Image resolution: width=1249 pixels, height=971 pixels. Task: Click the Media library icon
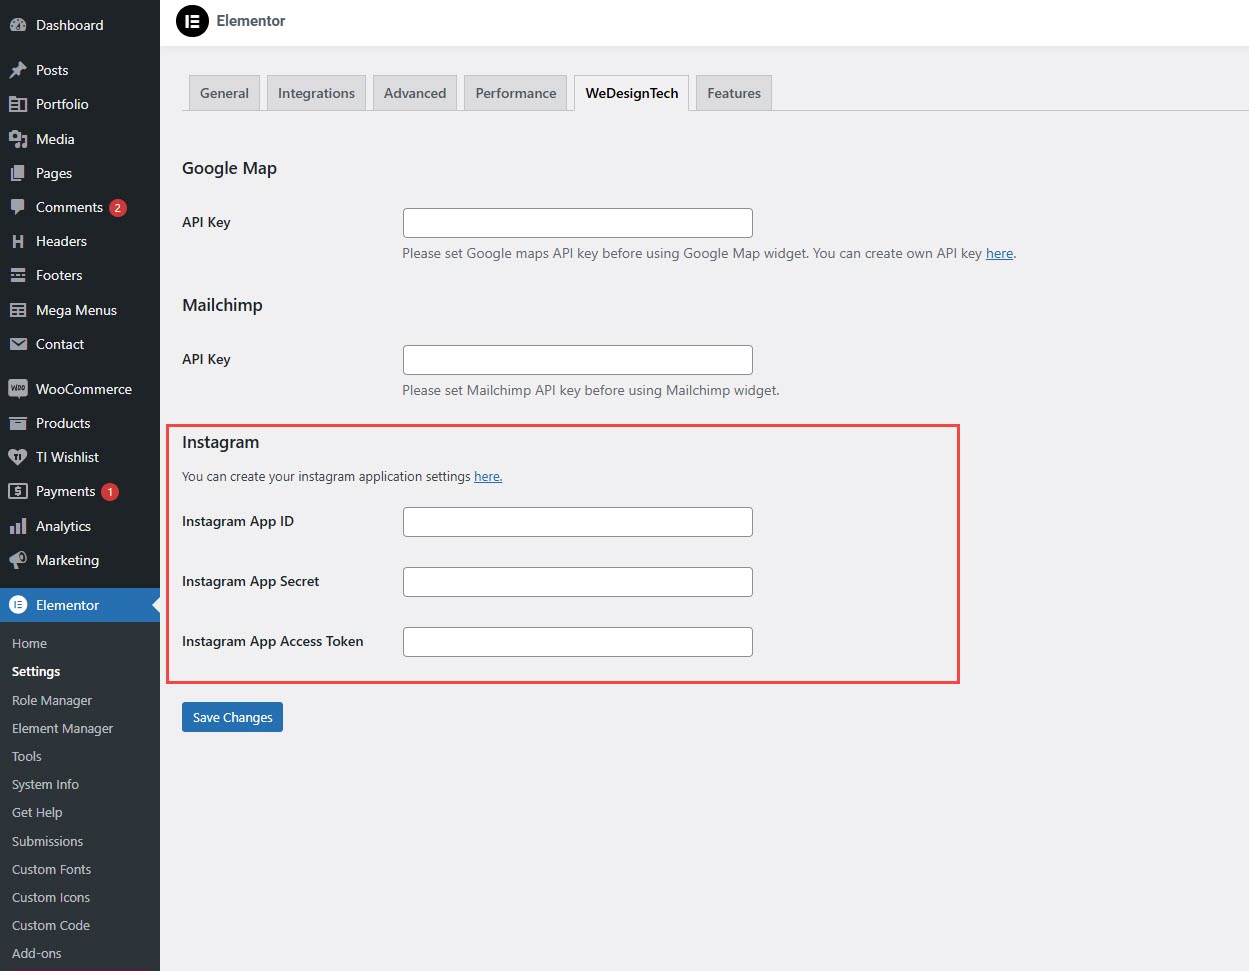pyautogui.click(x=18, y=139)
